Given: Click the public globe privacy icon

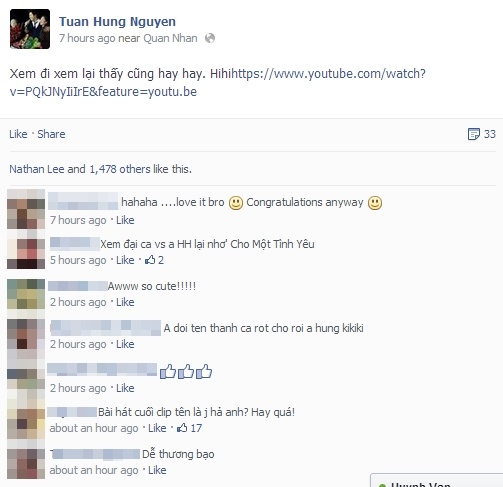Looking at the screenshot, I should [x=210, y=38].
